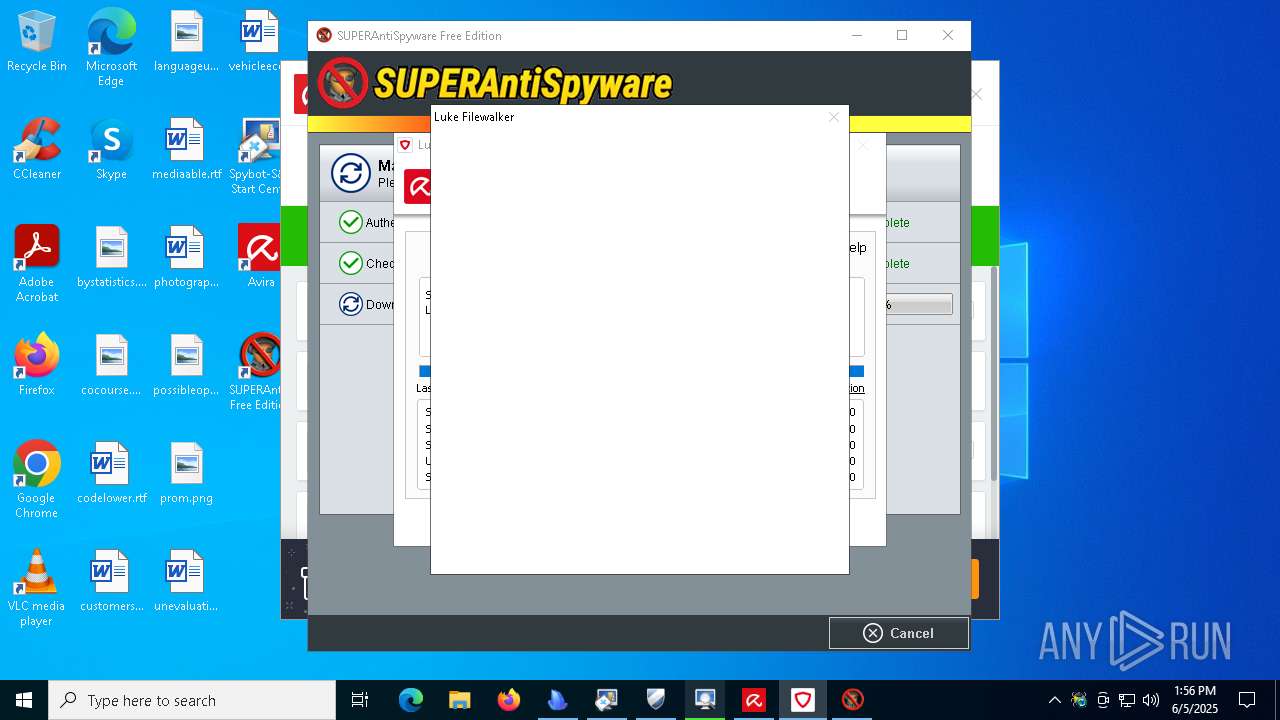Launch Firefox from desktop icon

click(37, 366)
